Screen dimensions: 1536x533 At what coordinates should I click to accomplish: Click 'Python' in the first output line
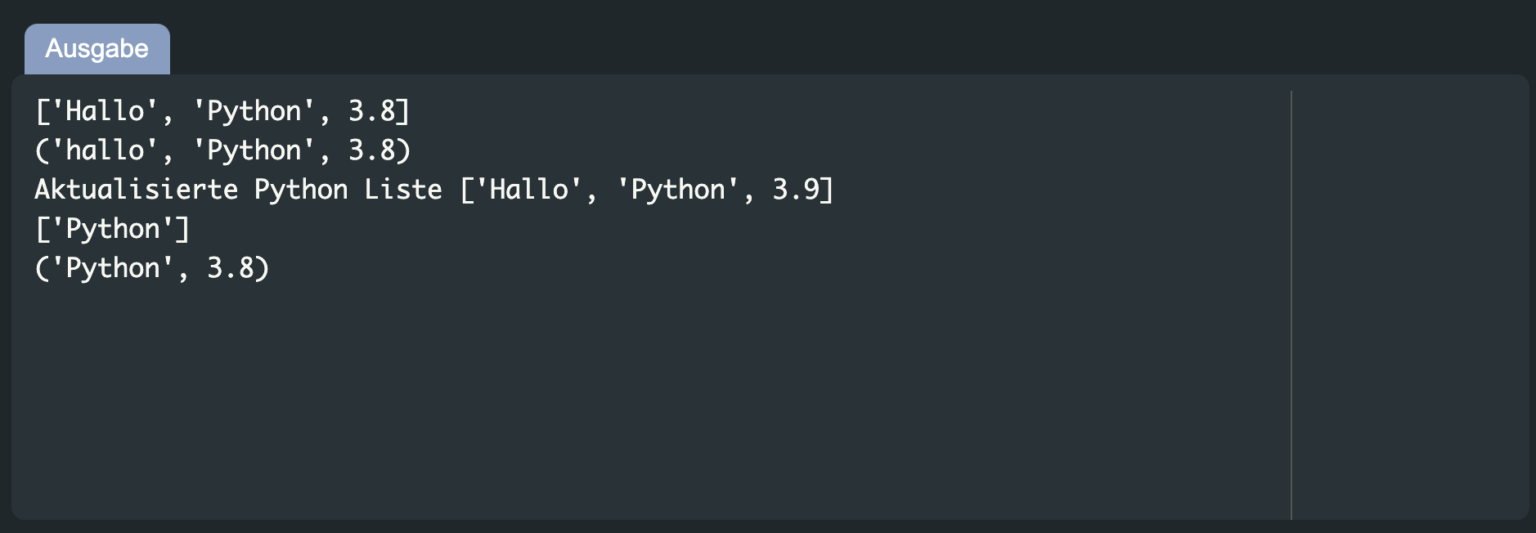[254, 111]
